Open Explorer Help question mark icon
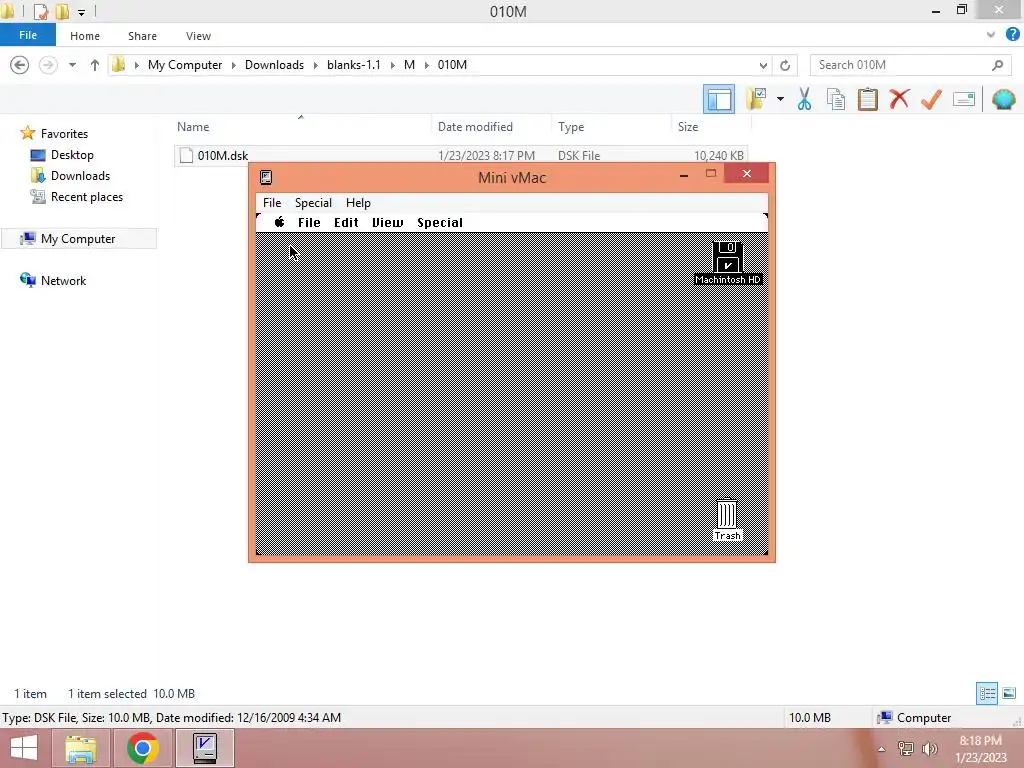Screen dimensions: 1024x768 1012,35
